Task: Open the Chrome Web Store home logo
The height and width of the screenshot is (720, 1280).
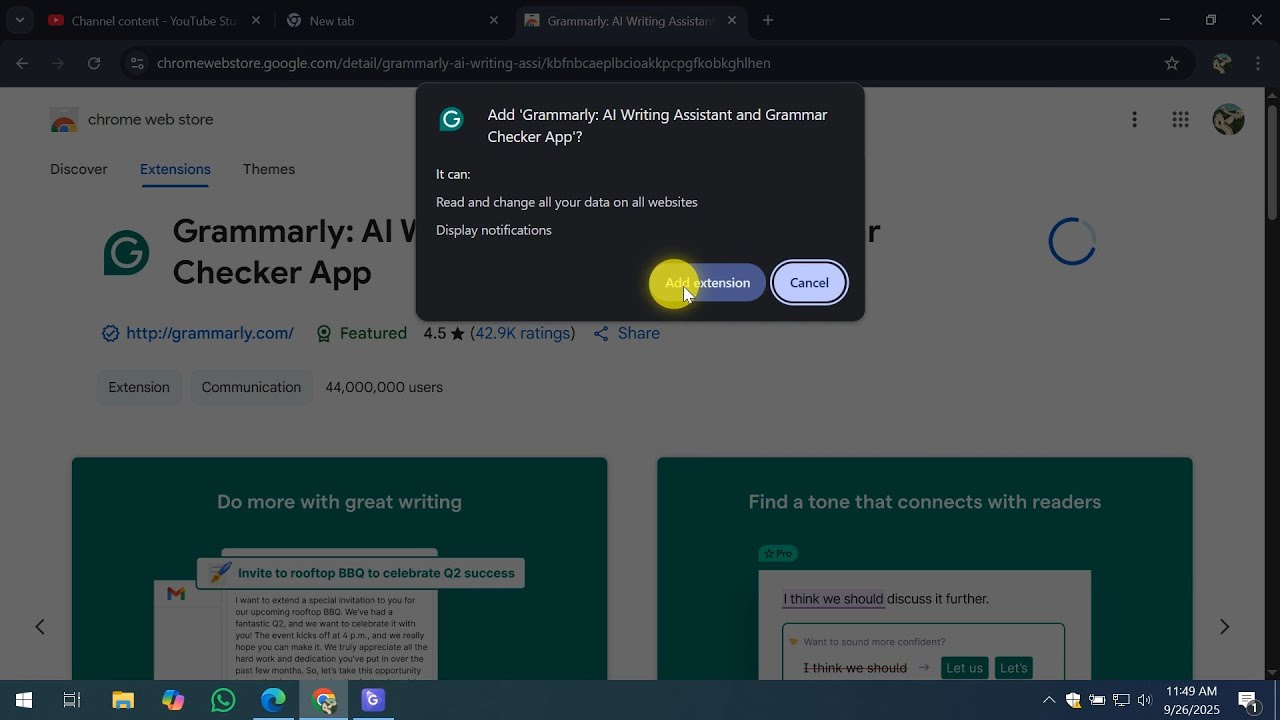Action: point(132,120)
